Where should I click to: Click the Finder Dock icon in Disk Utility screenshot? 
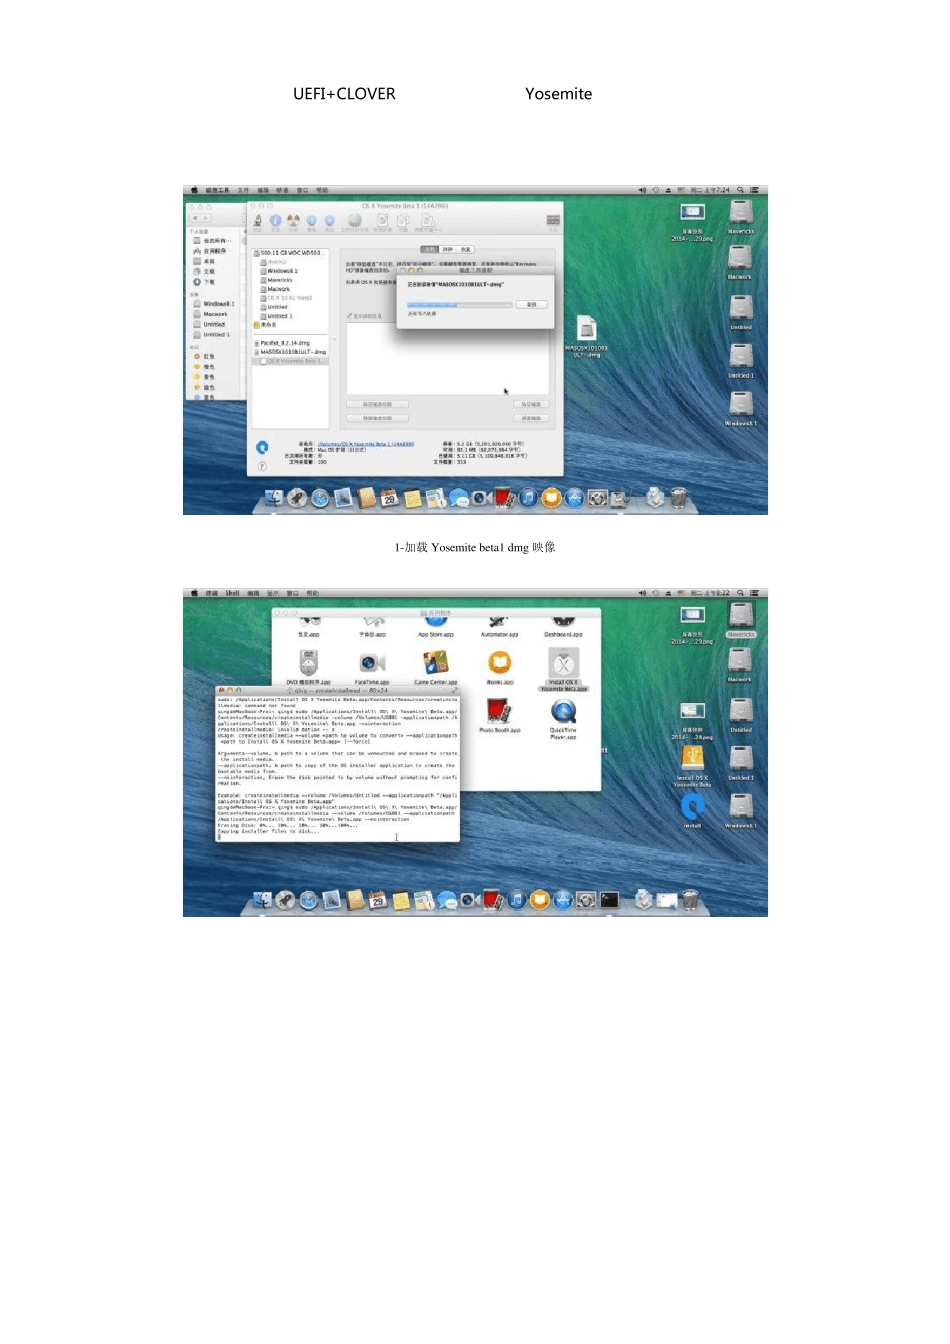pyautogui.click(x=273, y=497)
